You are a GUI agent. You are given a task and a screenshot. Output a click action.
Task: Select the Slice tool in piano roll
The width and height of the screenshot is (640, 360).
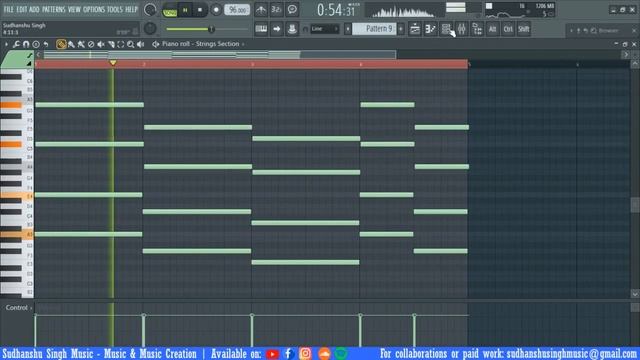point(111,44)
